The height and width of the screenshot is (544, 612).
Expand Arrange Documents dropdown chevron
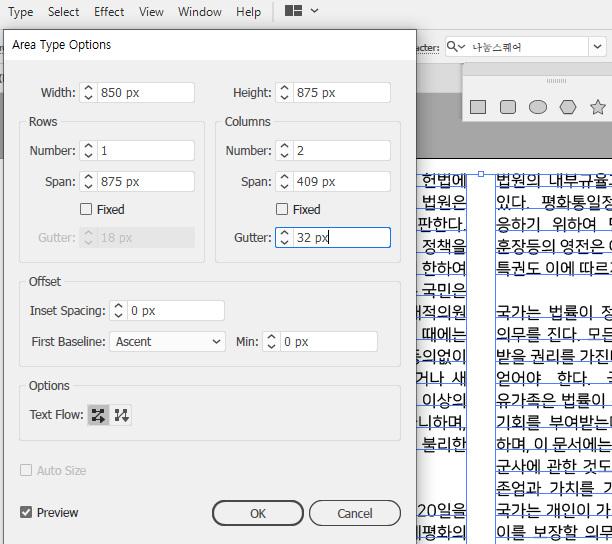point(314,11)
